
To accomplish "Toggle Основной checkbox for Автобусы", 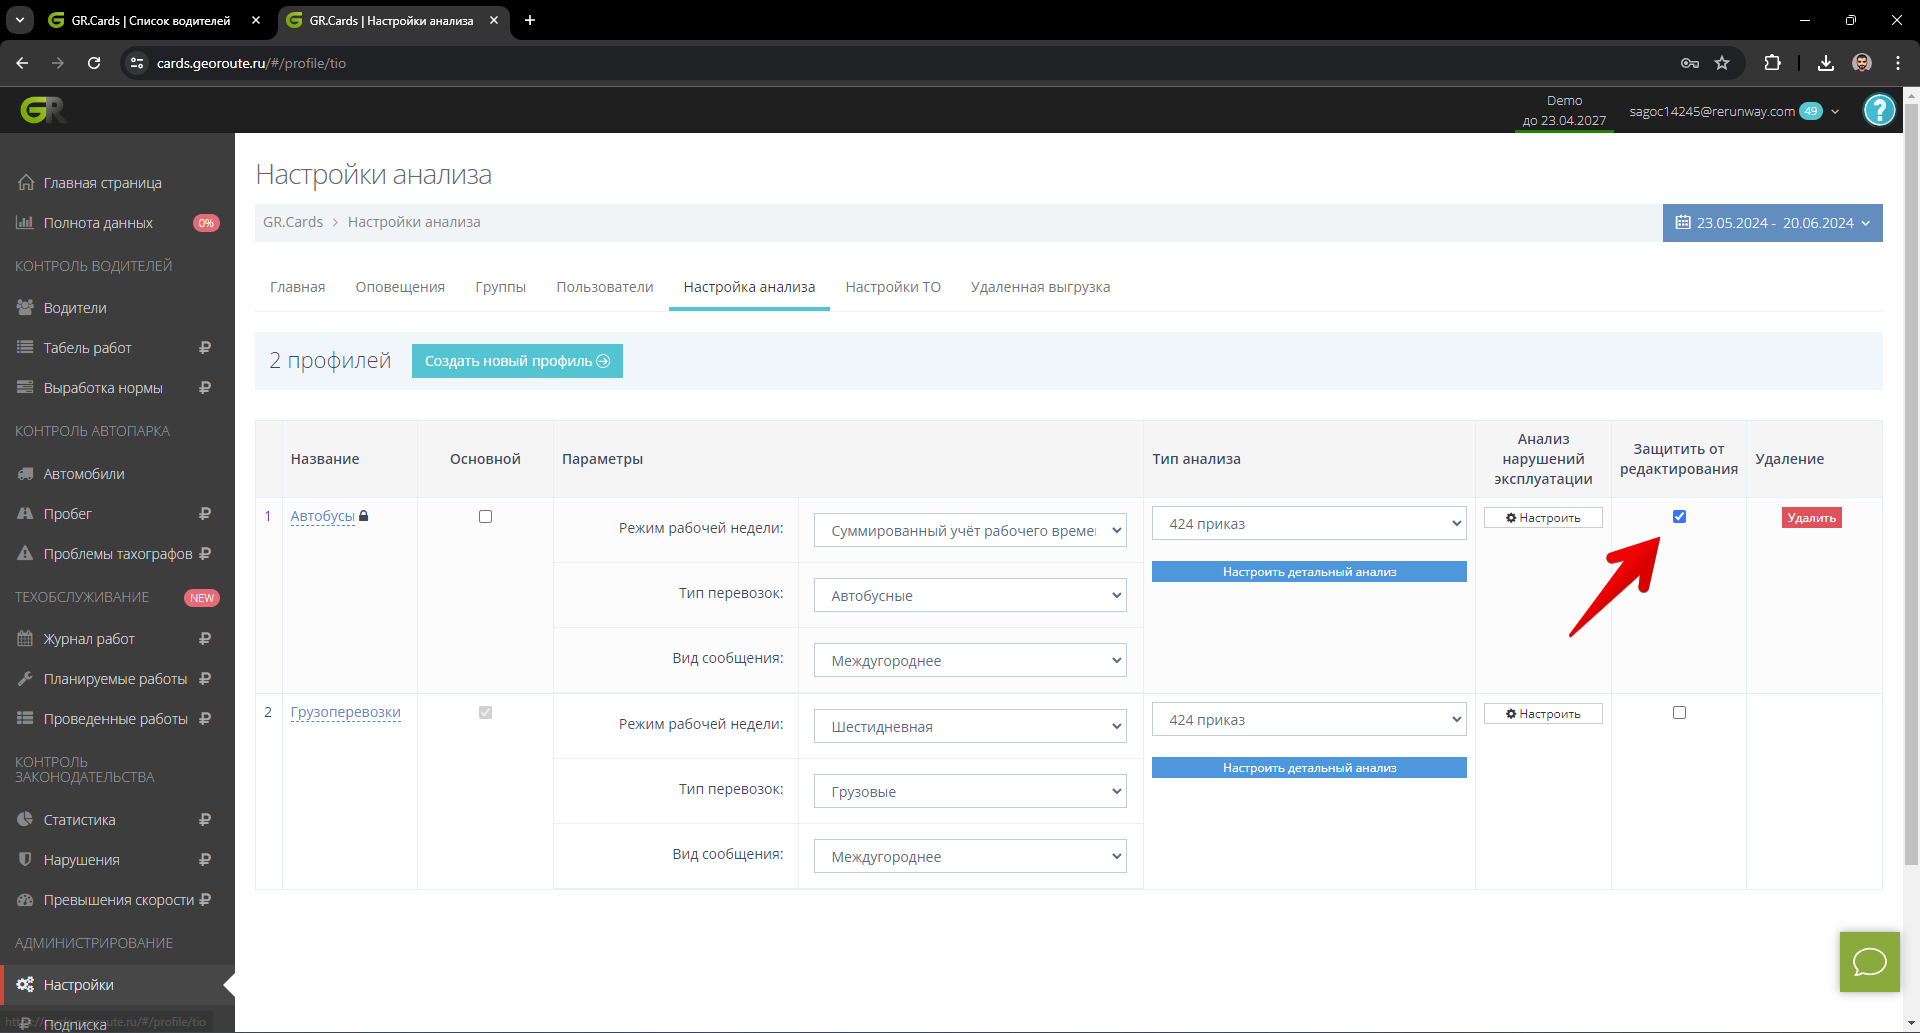I will (x=485, y=517).
